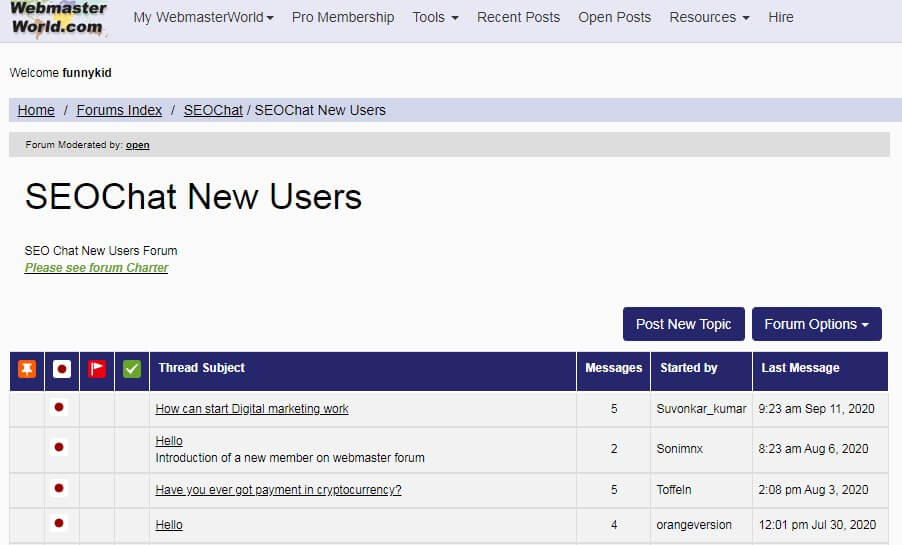
Task: Click red dot beside orangeversion's Hello thread
Action: (x=59, y=523)
